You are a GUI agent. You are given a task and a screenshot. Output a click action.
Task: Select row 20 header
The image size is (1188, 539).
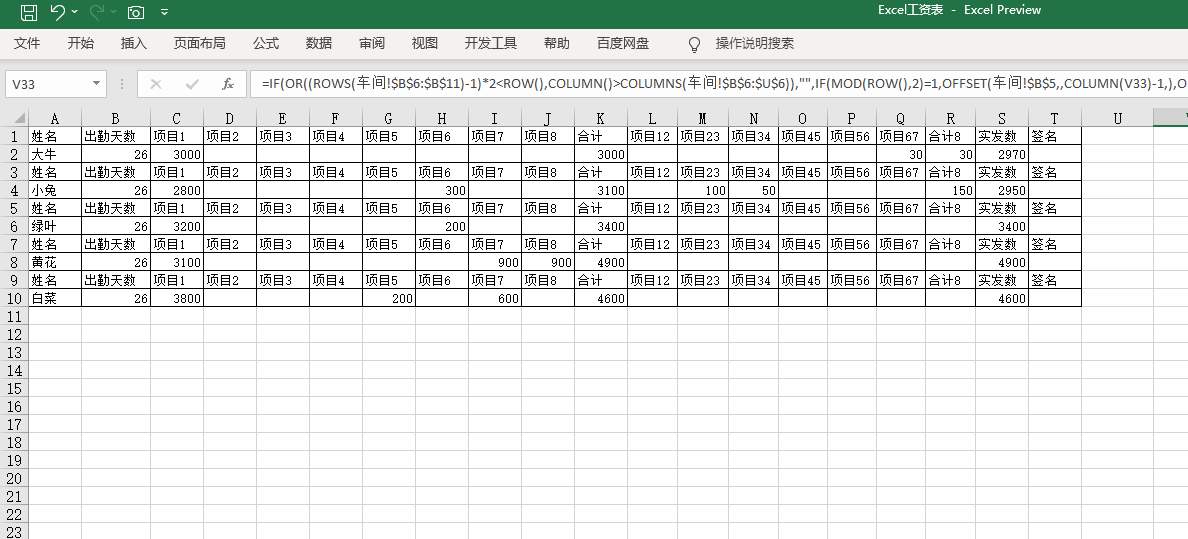coord(15,478)
